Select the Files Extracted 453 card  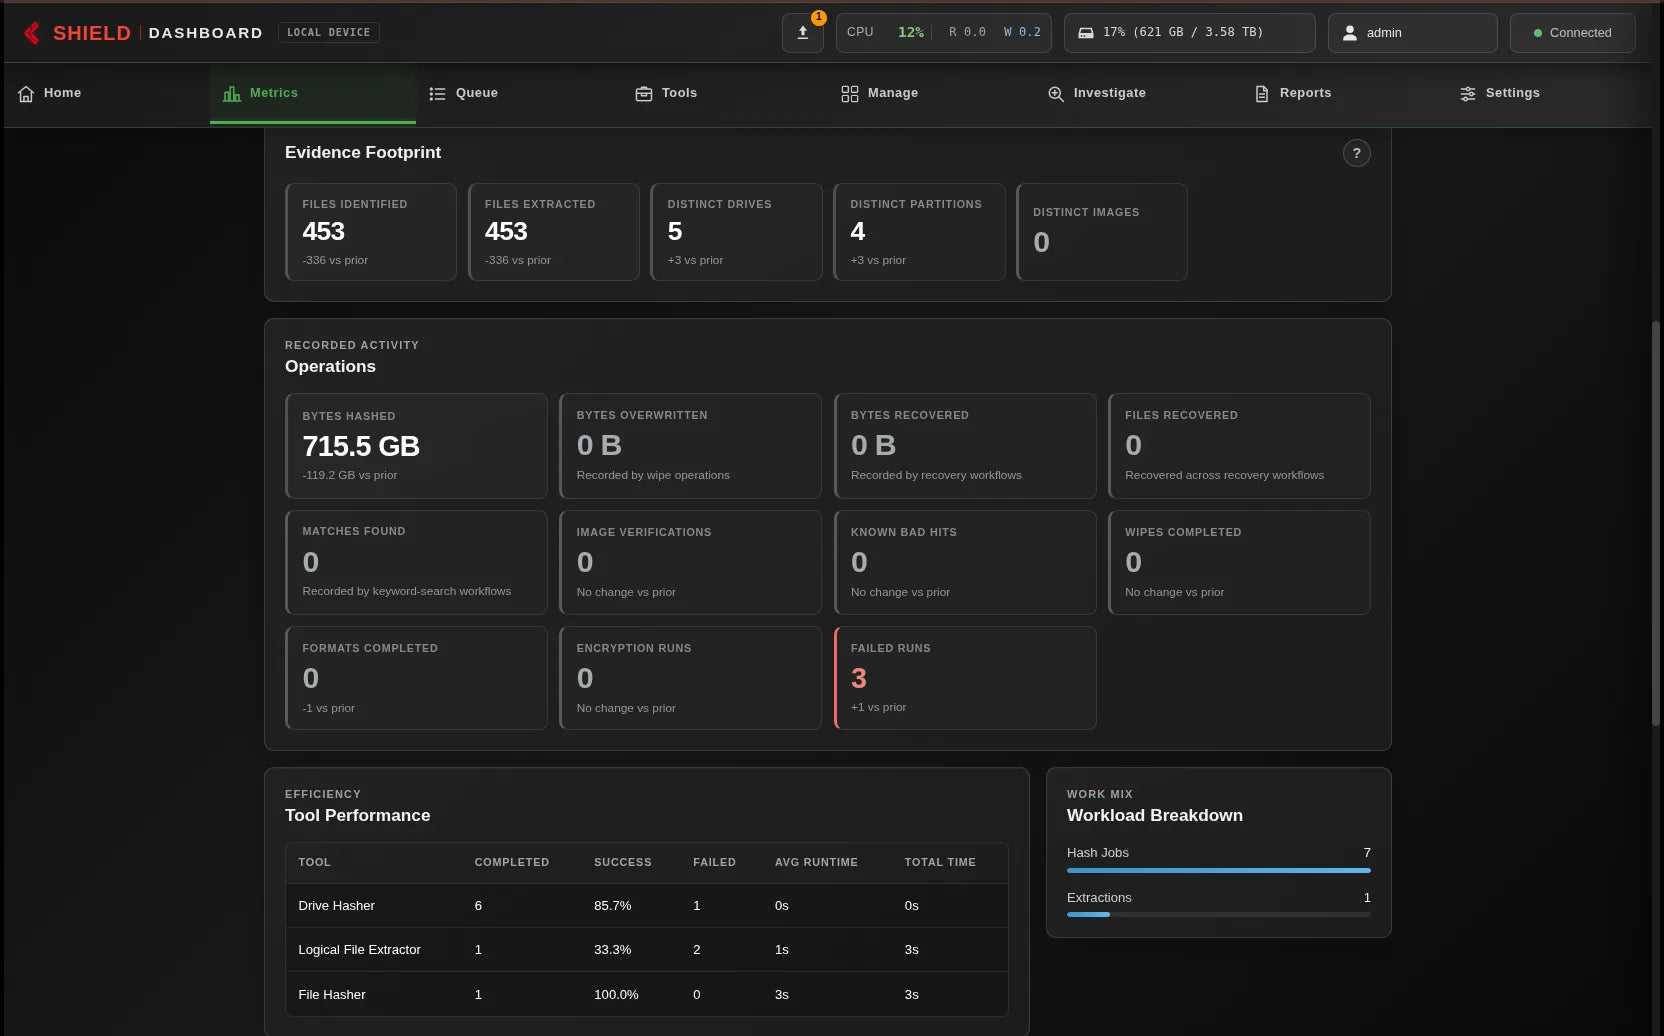click(x=554, y=232)
